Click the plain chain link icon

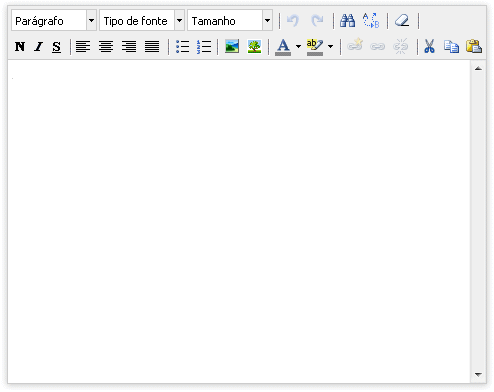pyautogui.click(x=378, y=47)
